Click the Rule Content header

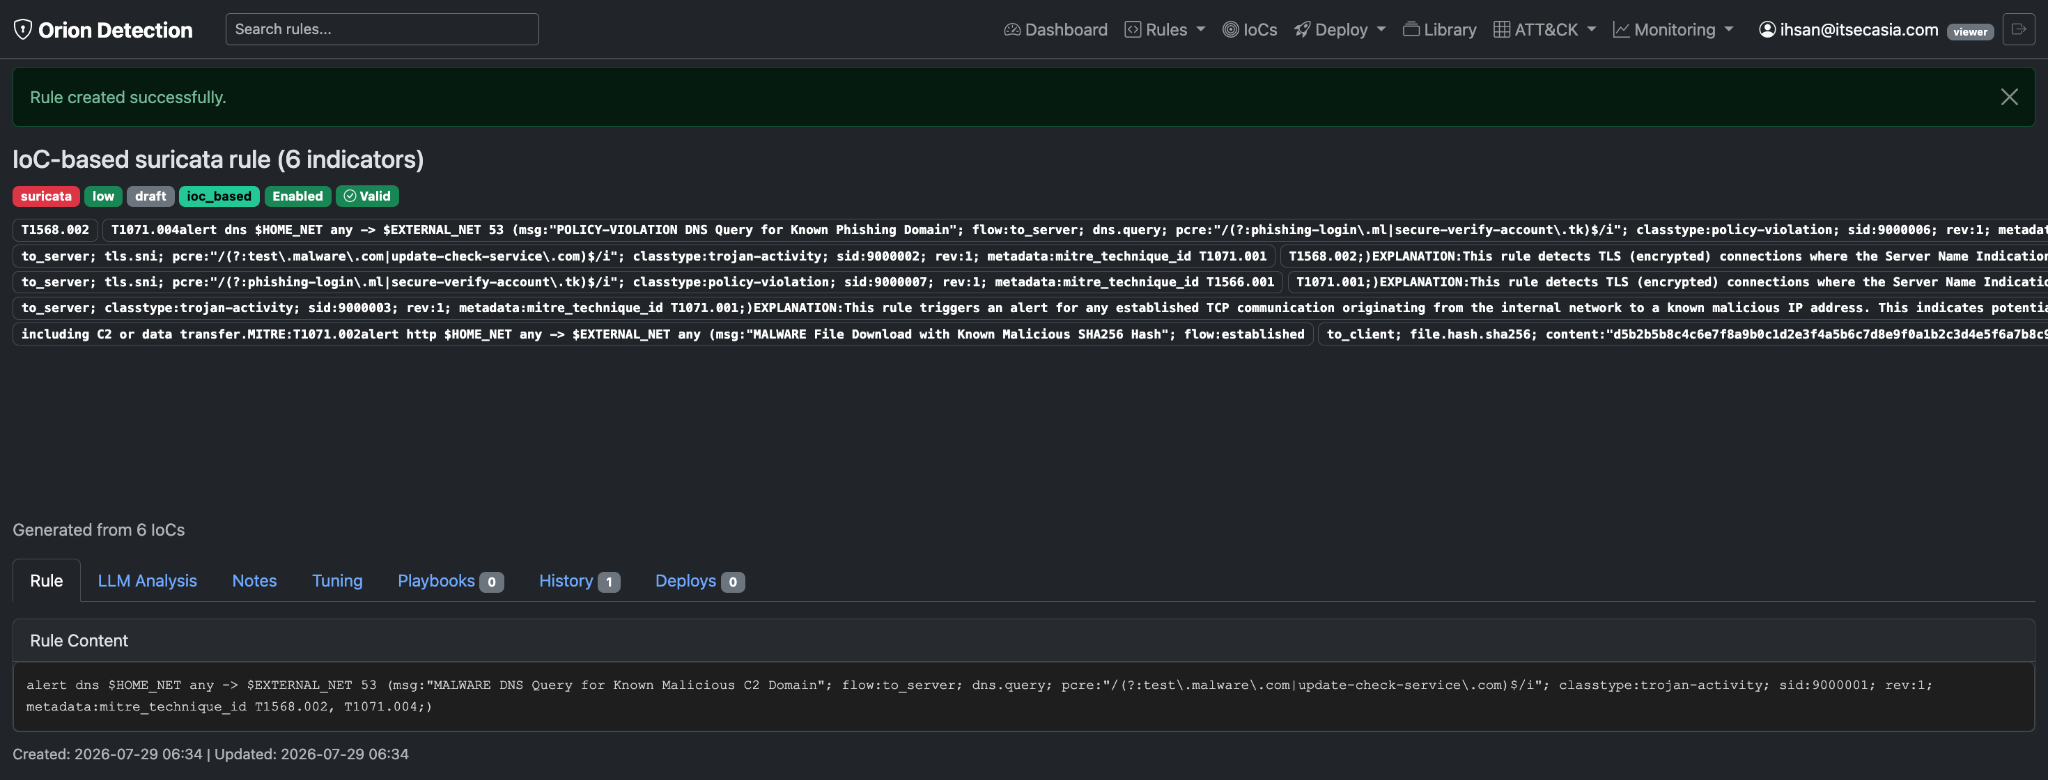coord(1024,640)
